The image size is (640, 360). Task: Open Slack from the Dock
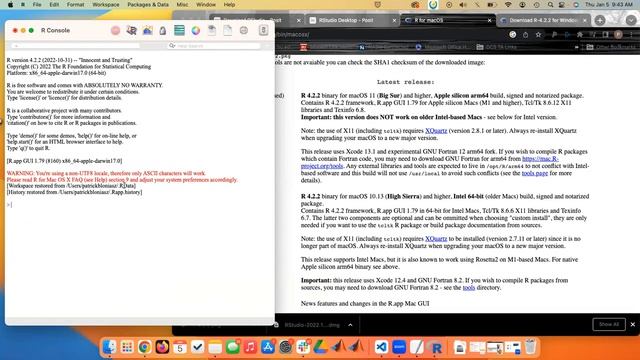click(x=303, y=347)
